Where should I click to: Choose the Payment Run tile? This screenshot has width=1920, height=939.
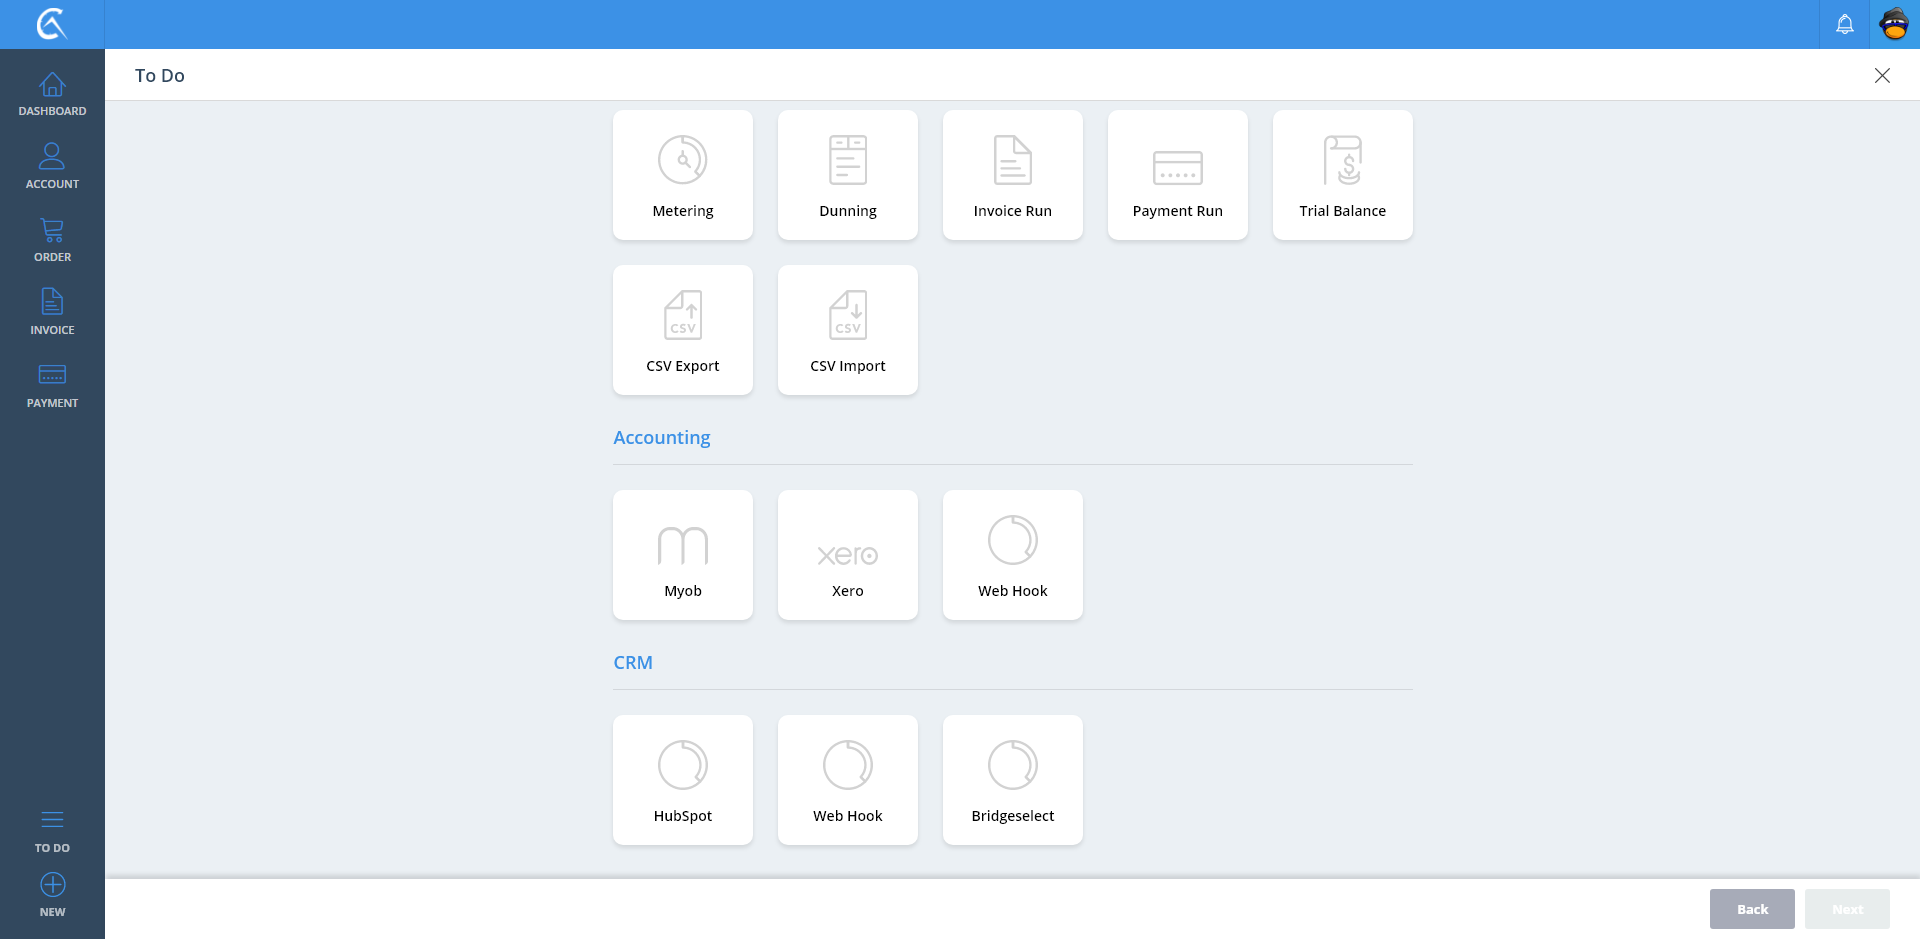(1177, 175)
